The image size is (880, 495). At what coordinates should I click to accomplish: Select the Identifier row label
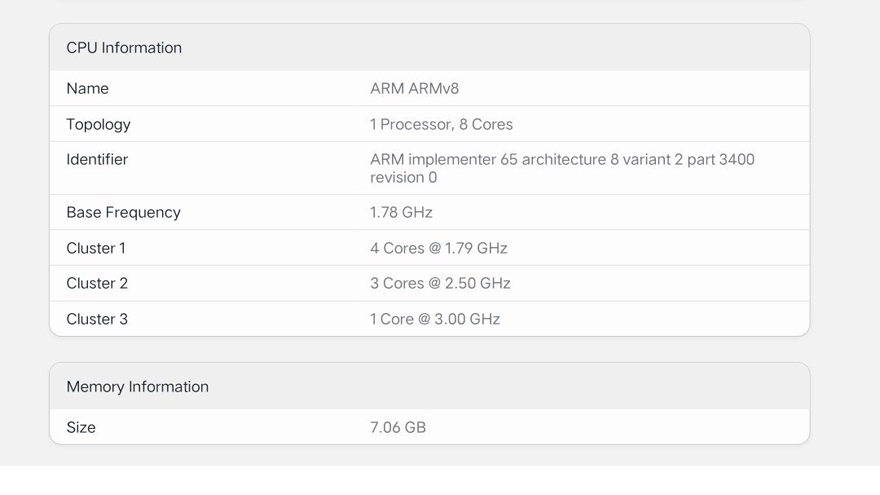point(97,160)
